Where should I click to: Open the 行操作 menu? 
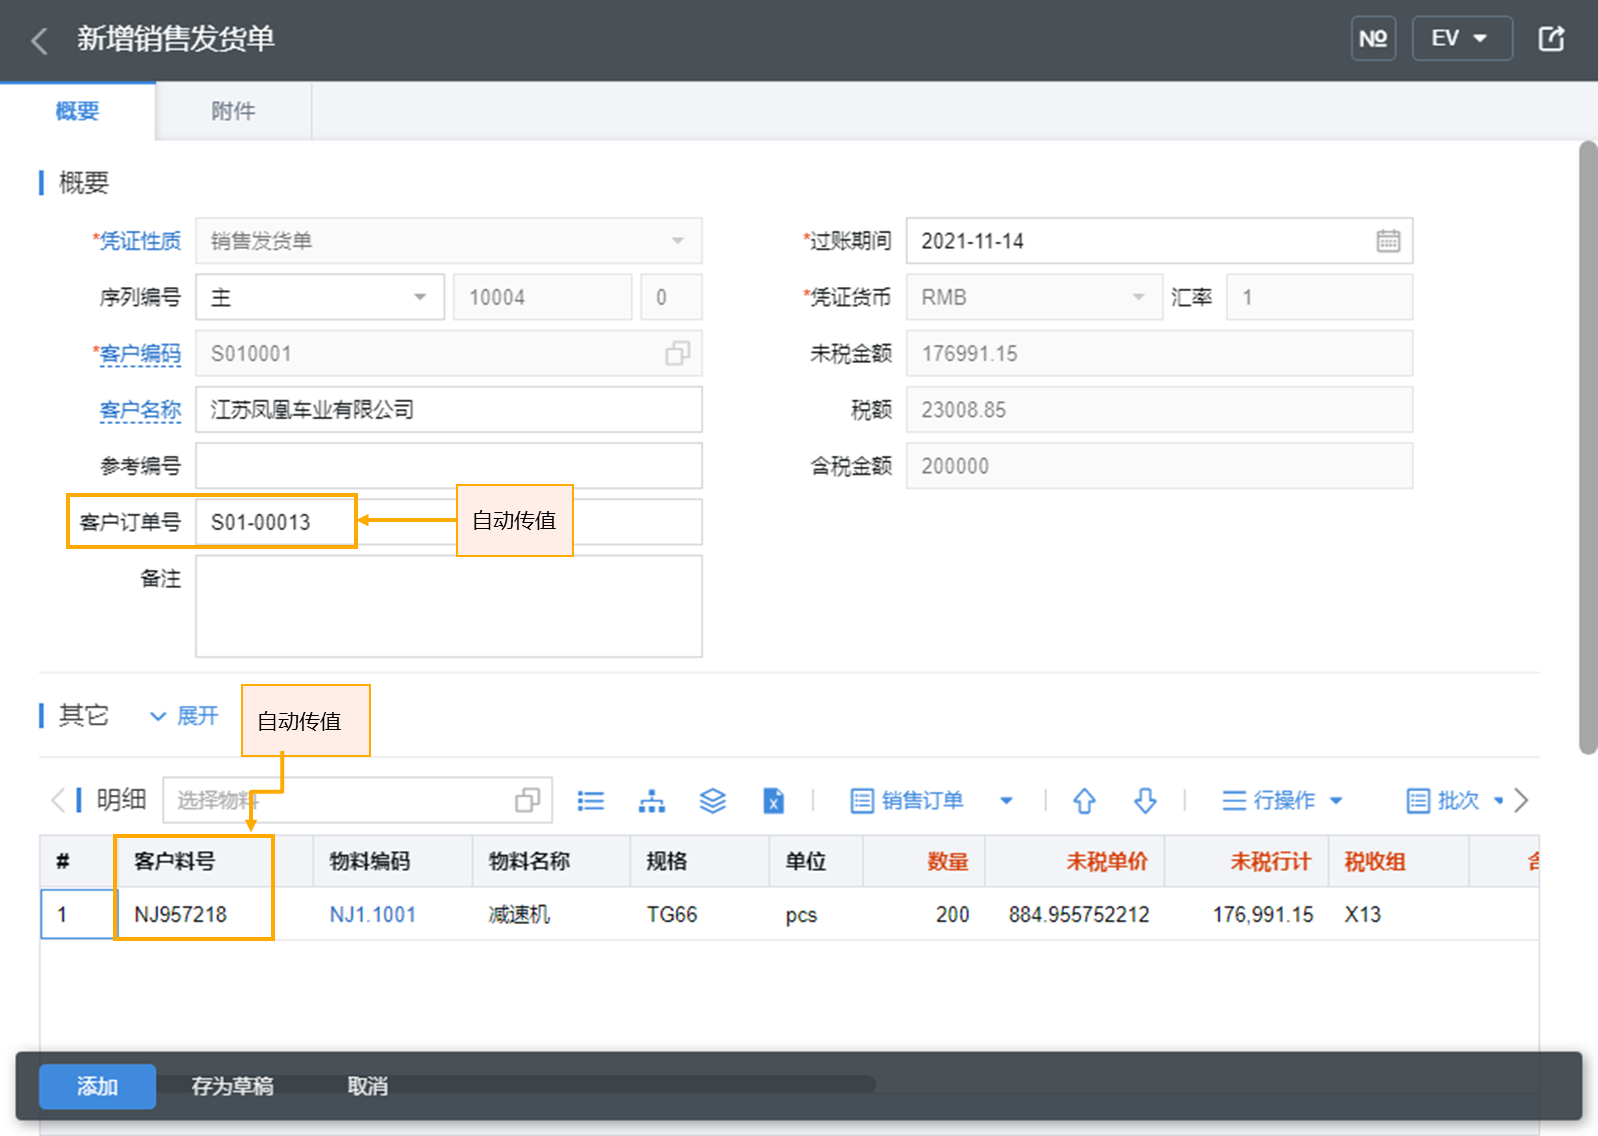point(1282,800)
